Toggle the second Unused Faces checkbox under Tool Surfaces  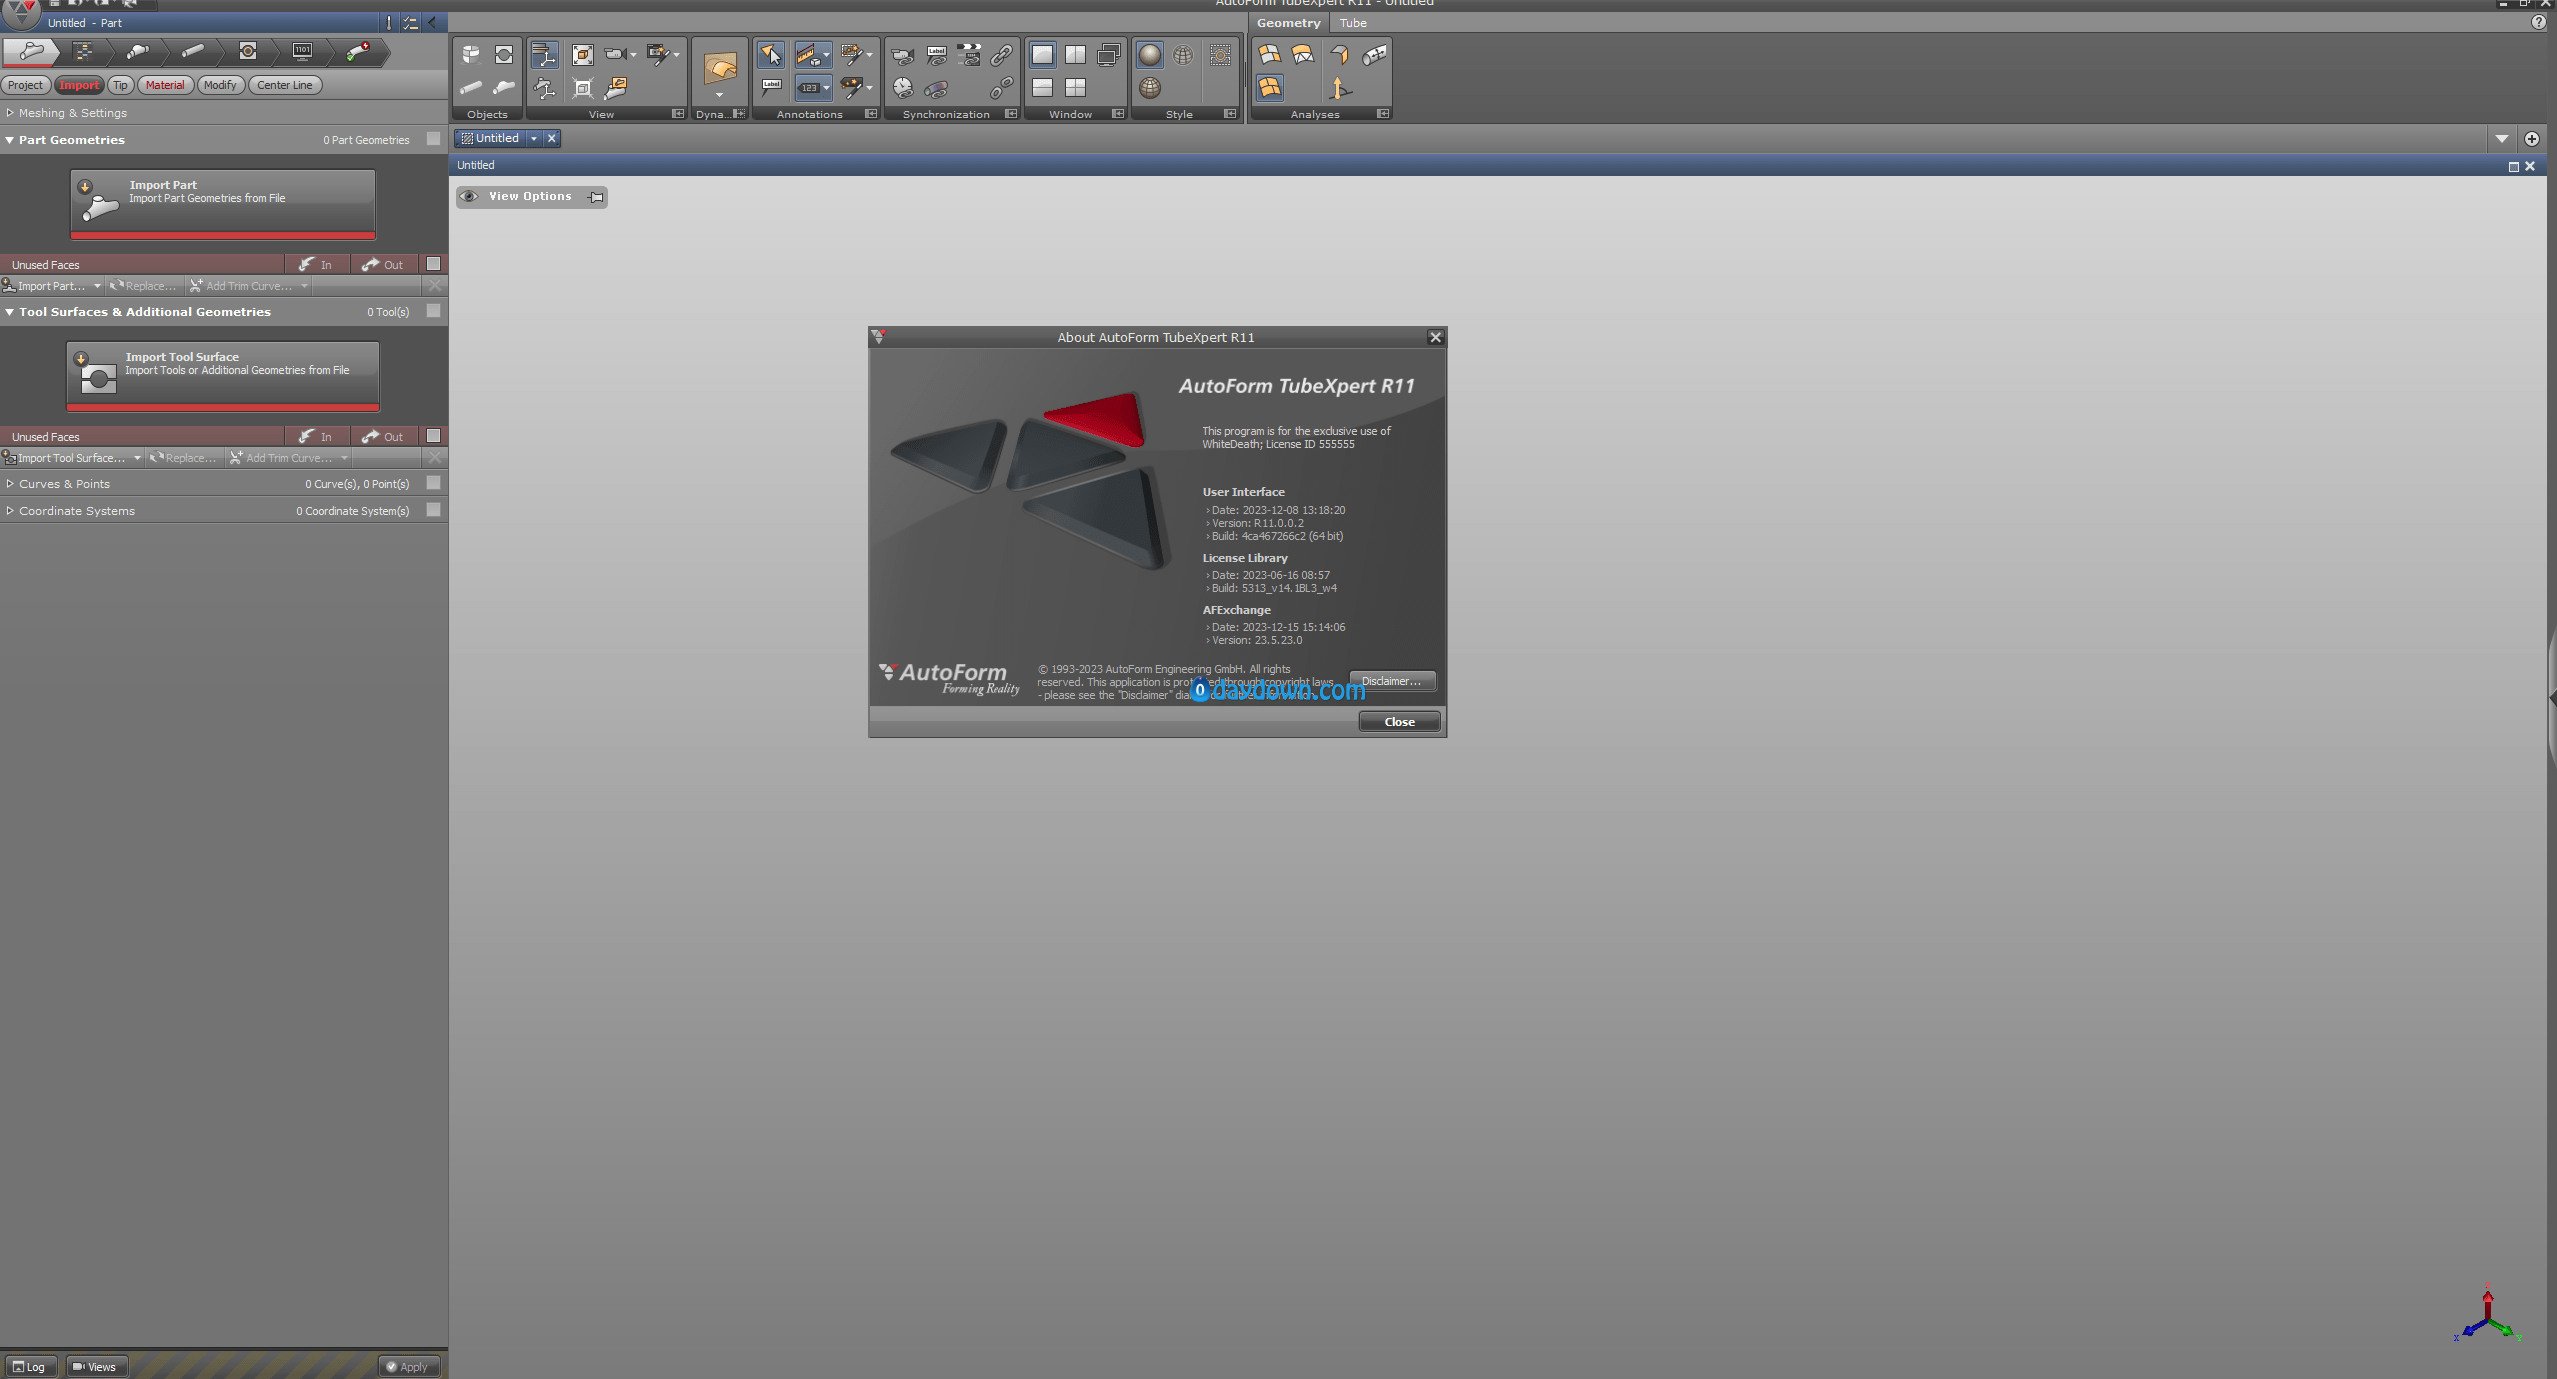click(433, 436)
